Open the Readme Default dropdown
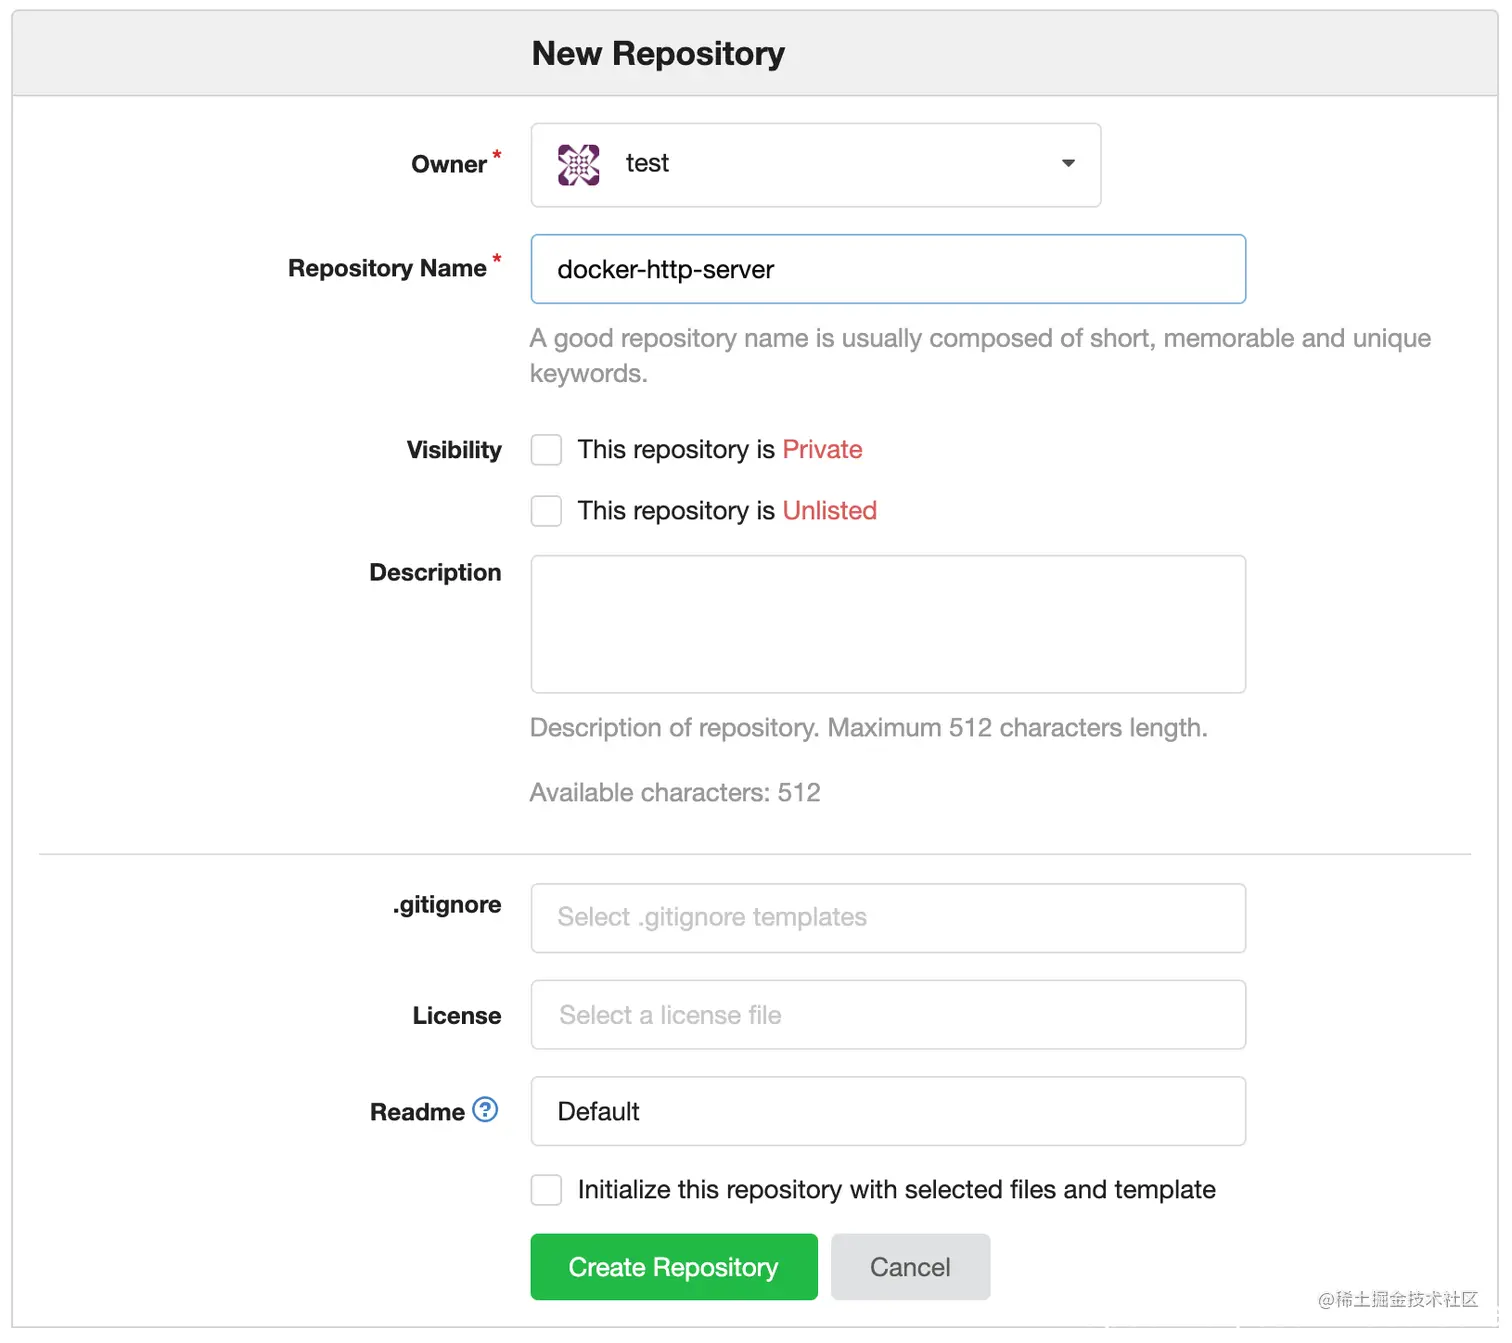The image size is (1512, 1343). click(x=887, y=1111)
